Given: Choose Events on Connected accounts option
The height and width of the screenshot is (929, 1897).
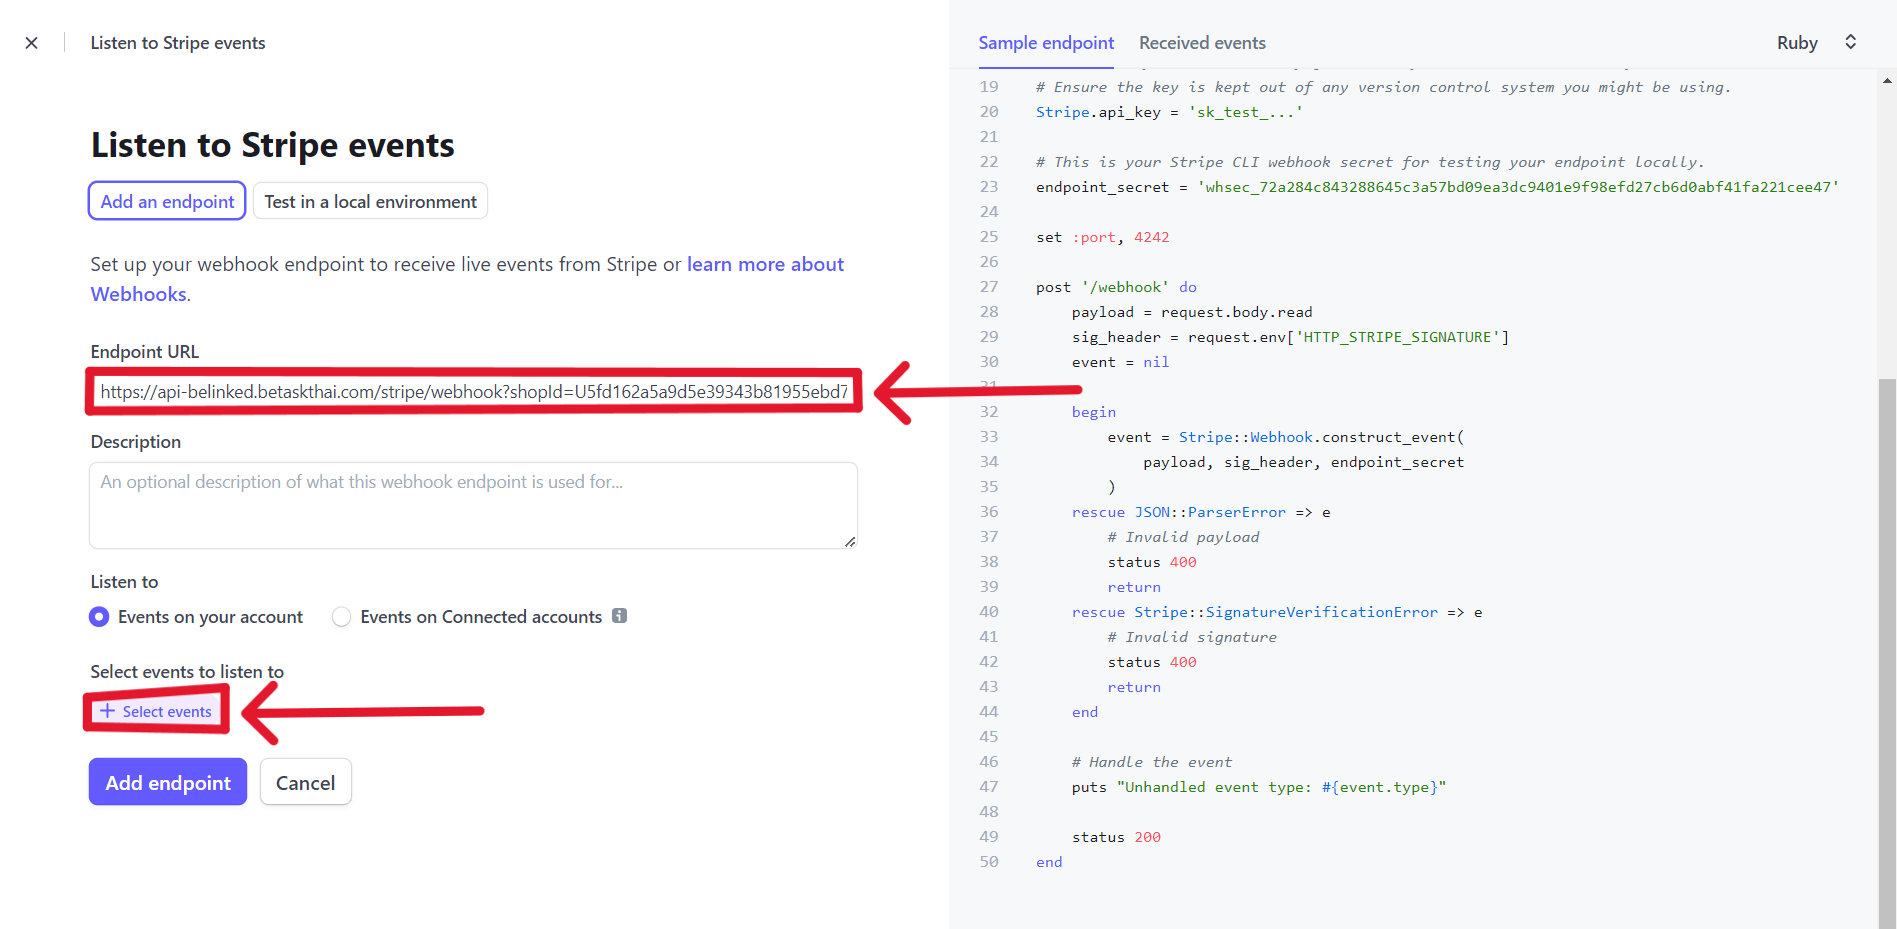Looking at the screenshot, I should point(342,617).
